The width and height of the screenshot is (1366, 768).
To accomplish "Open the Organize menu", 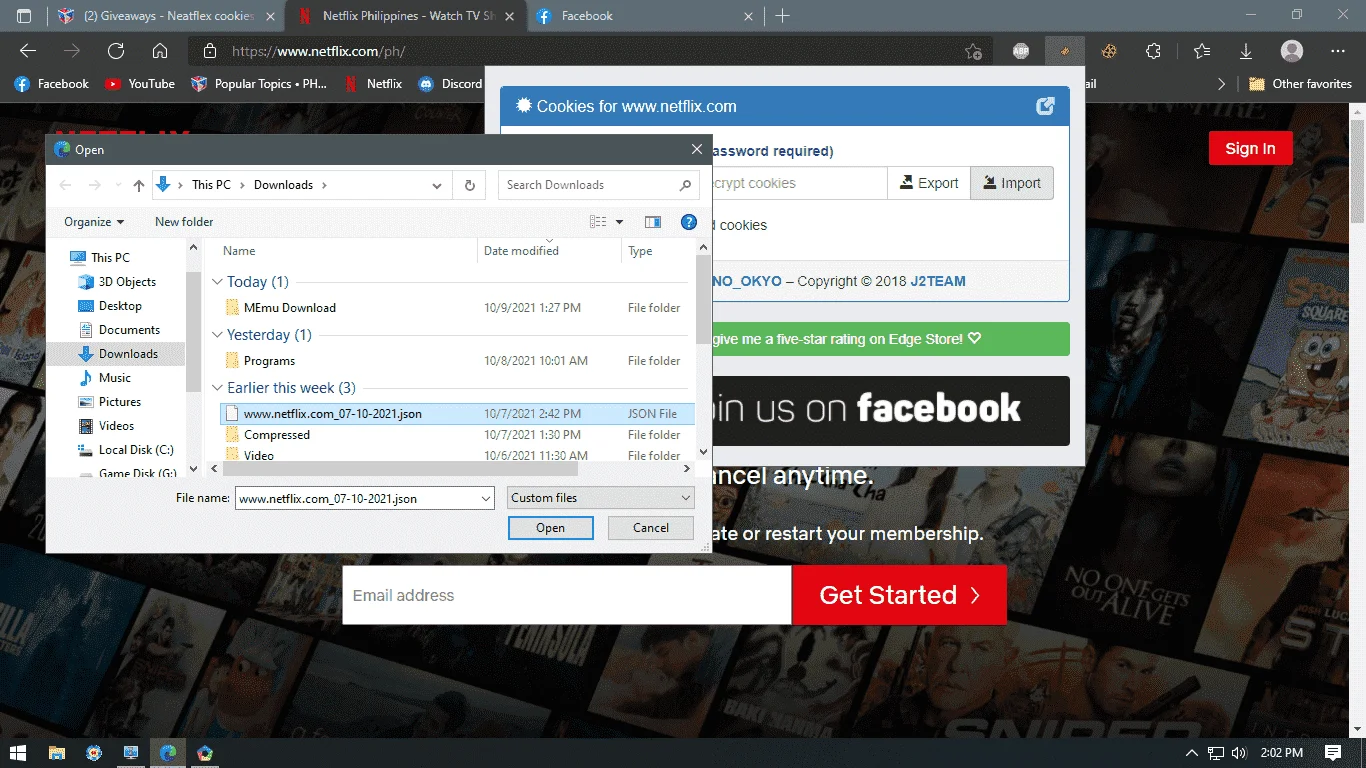I will click(94, 222).
